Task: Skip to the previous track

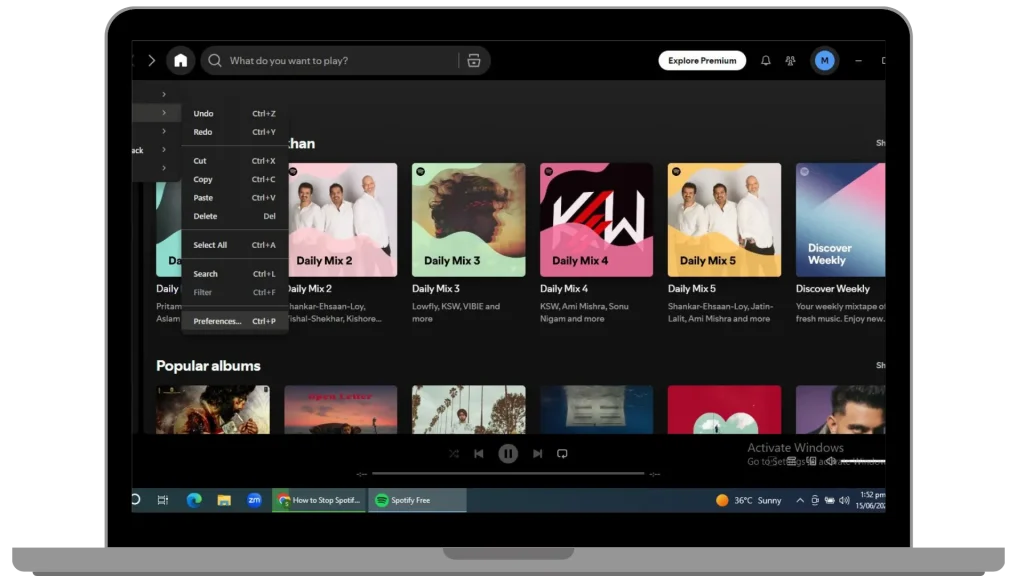Action: (479, 453)
